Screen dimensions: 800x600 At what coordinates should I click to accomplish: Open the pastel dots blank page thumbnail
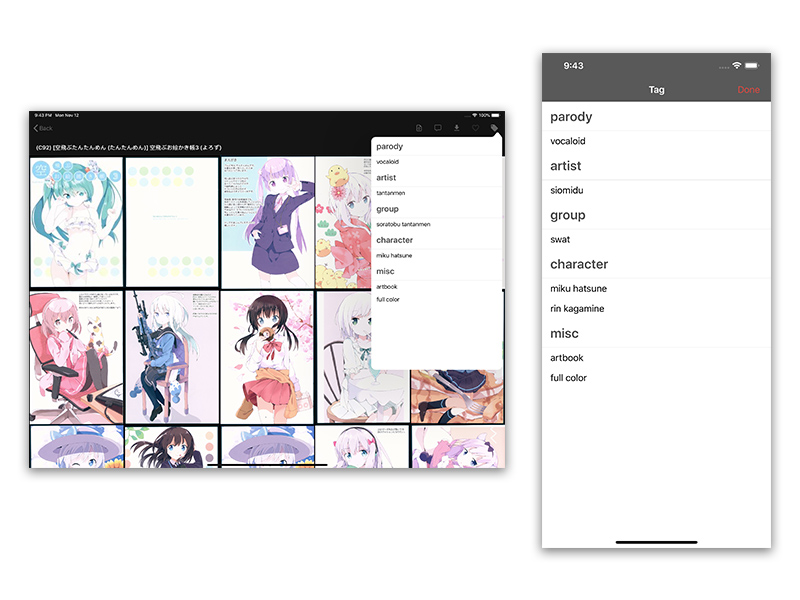172,222
